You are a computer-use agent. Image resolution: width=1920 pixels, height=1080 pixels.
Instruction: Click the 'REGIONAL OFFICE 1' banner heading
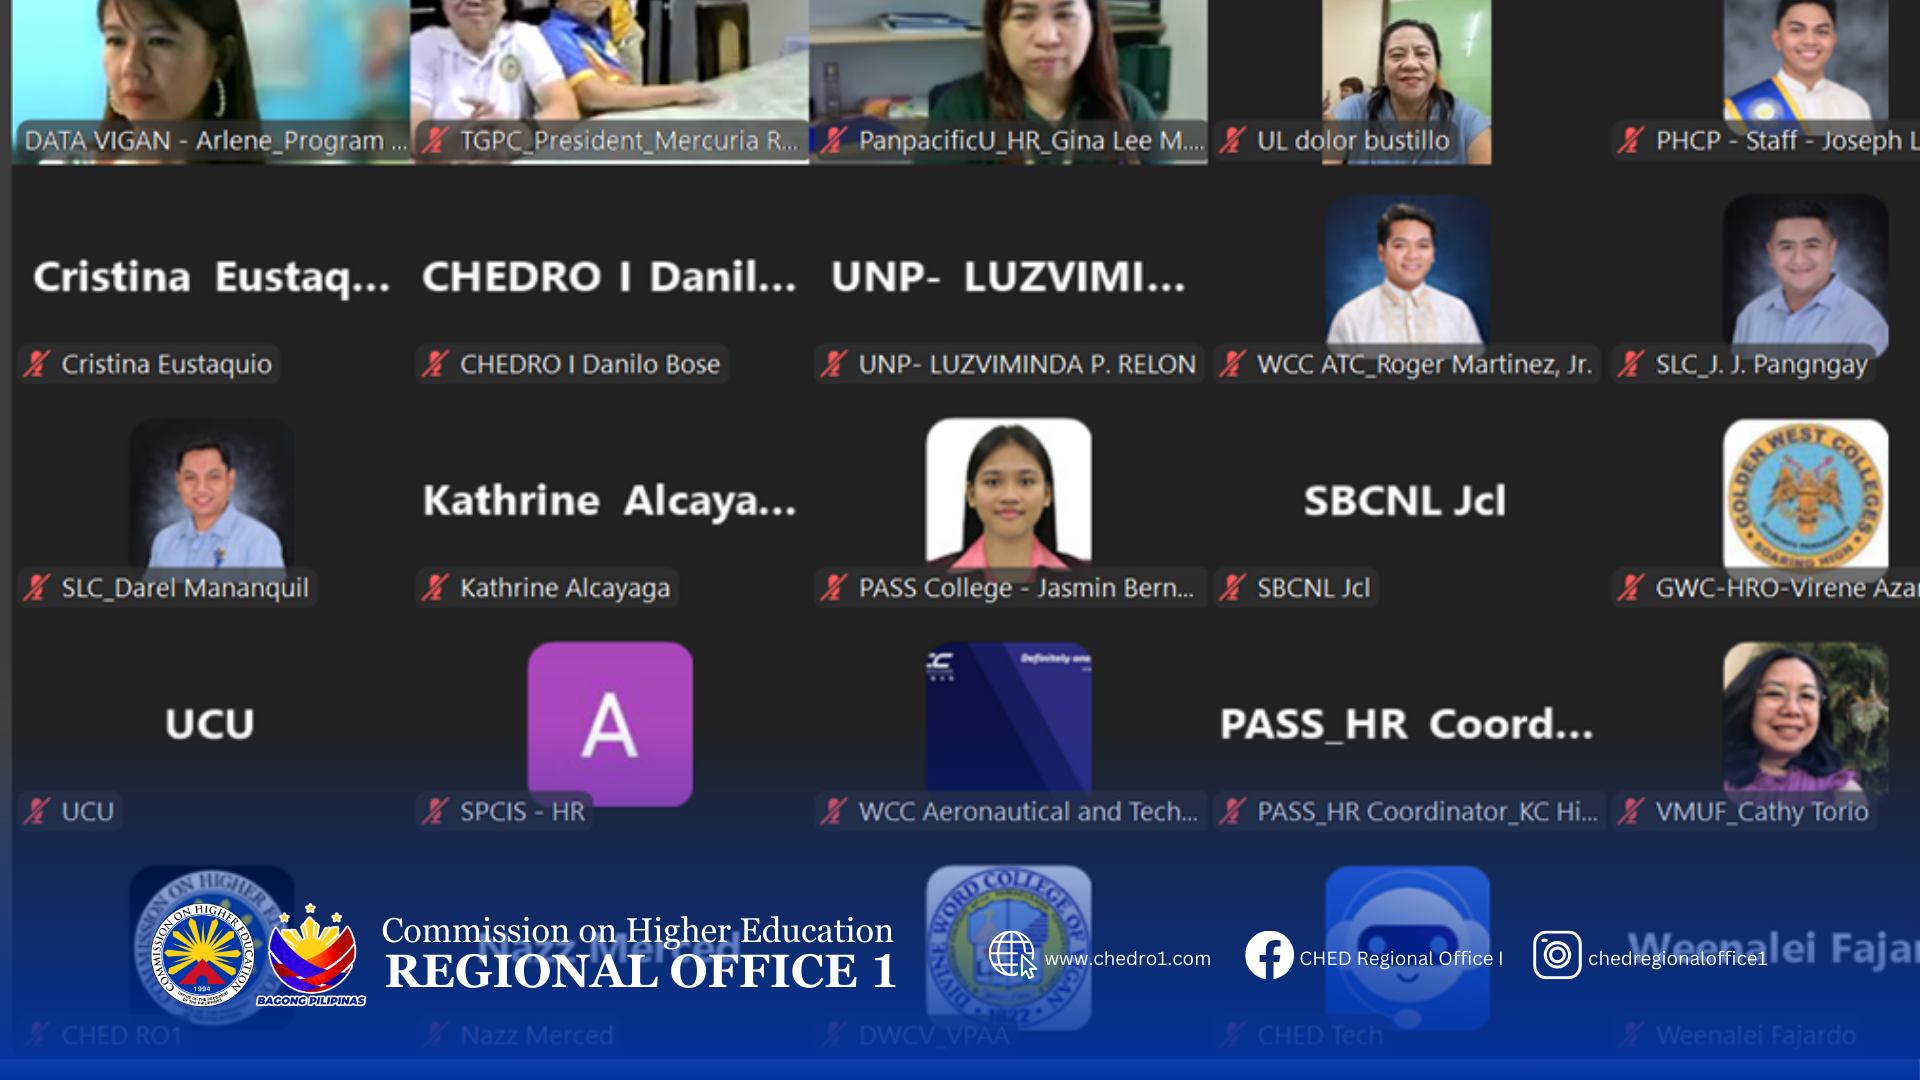pyautogui.click(x=640, y=972)
